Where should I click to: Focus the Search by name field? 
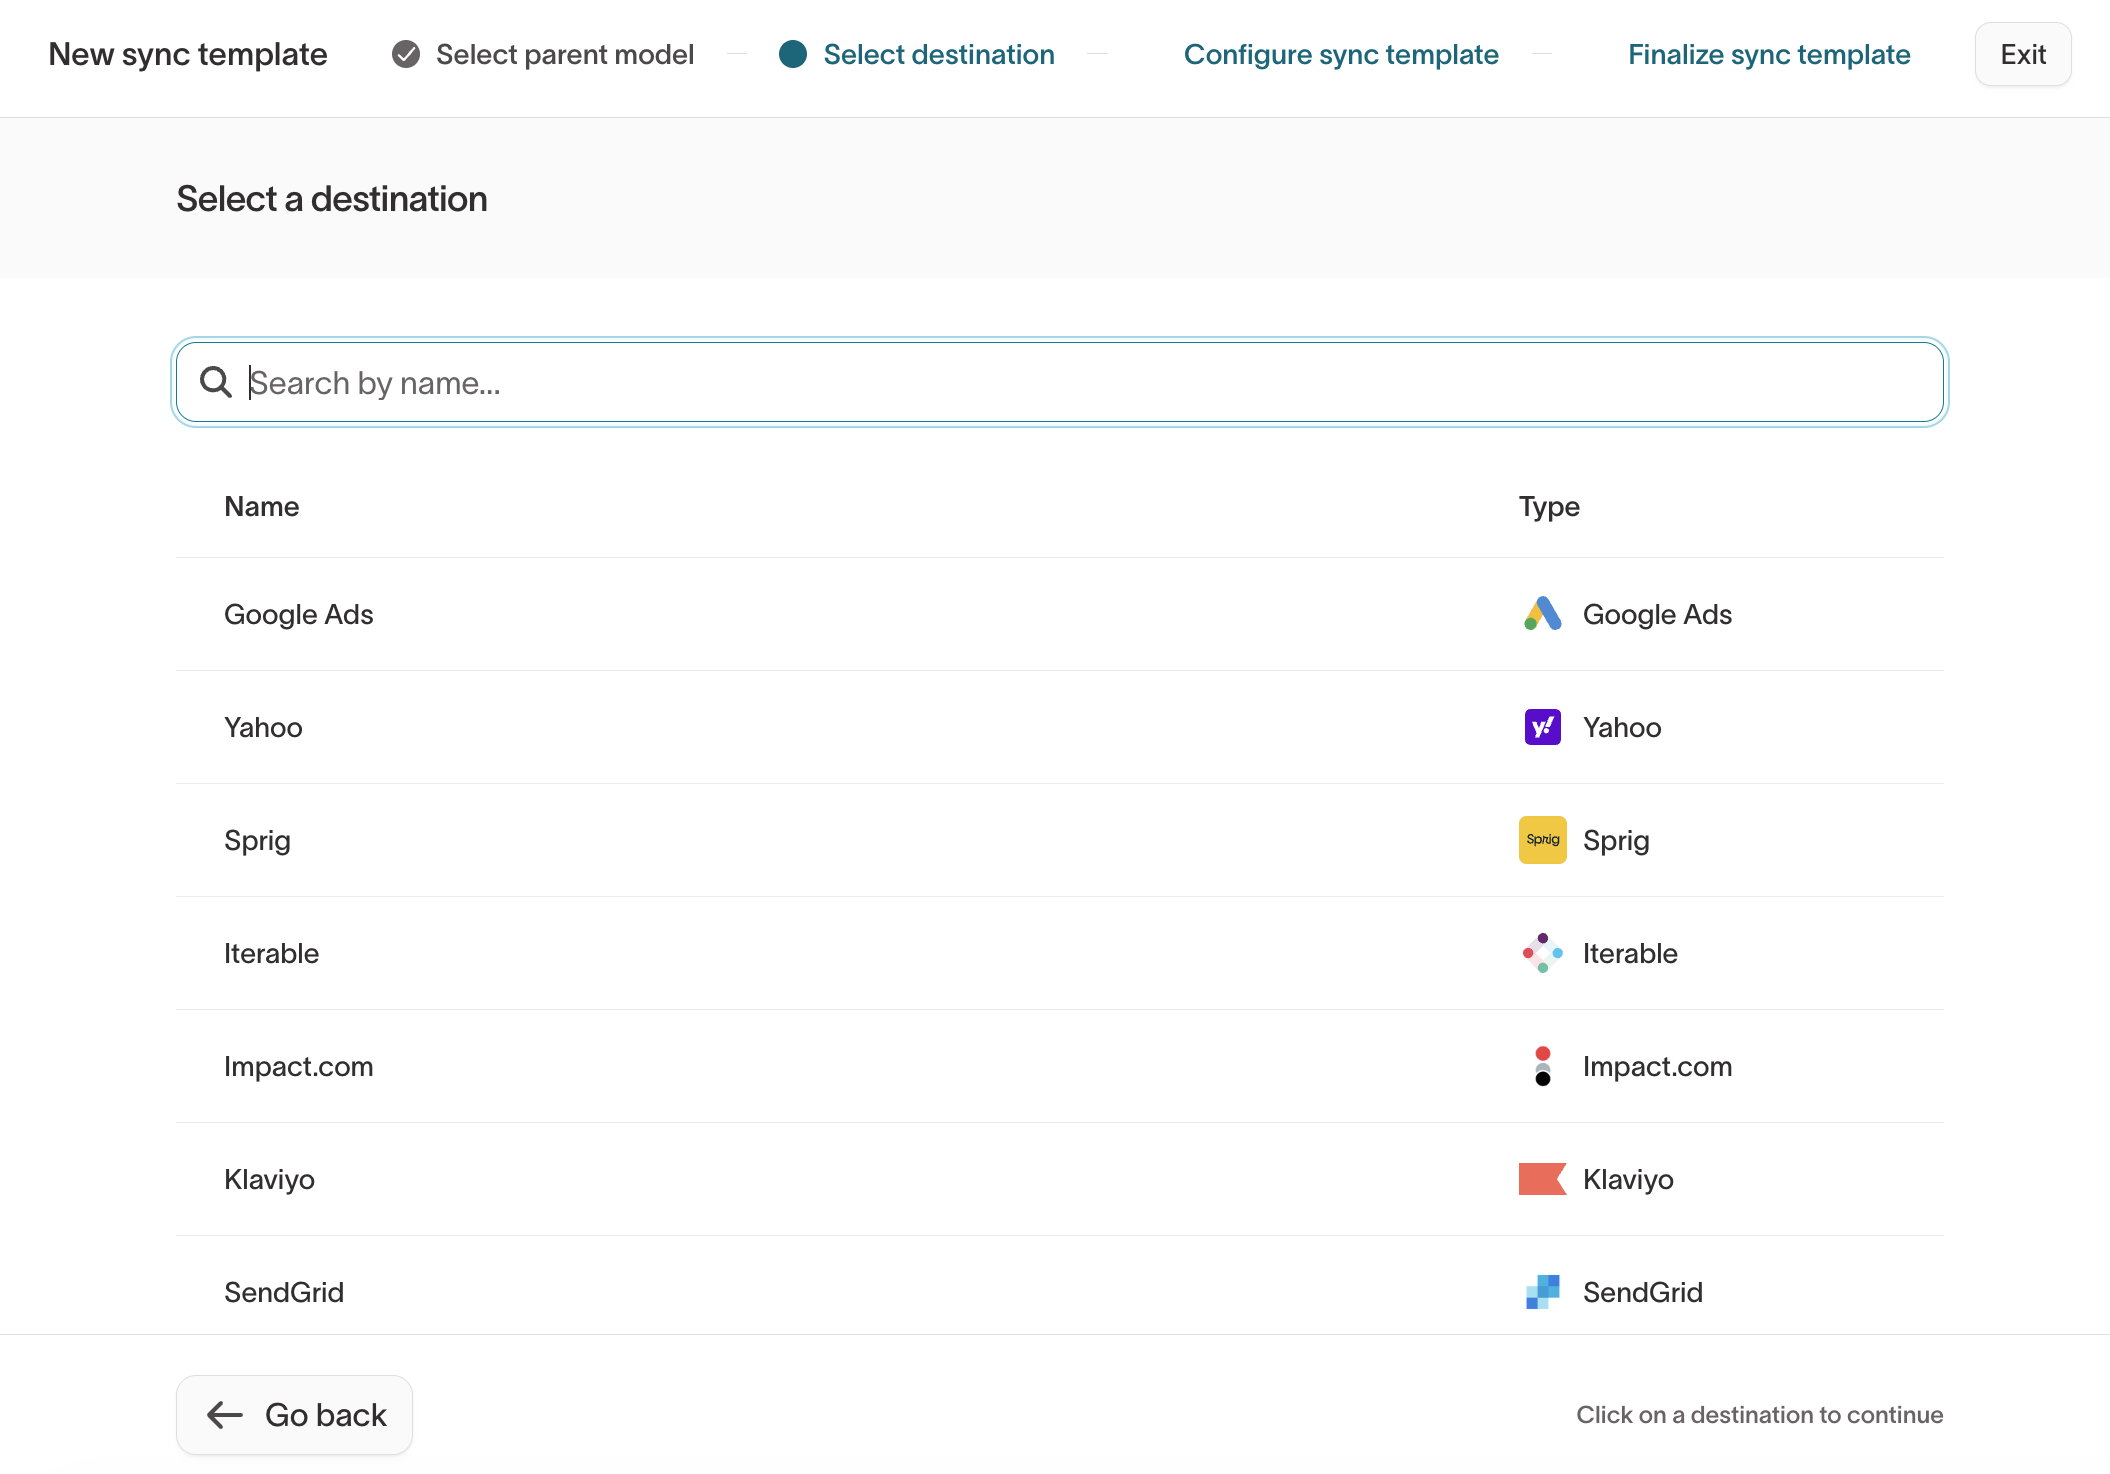pyautogui.click(x=1060, y=382)
